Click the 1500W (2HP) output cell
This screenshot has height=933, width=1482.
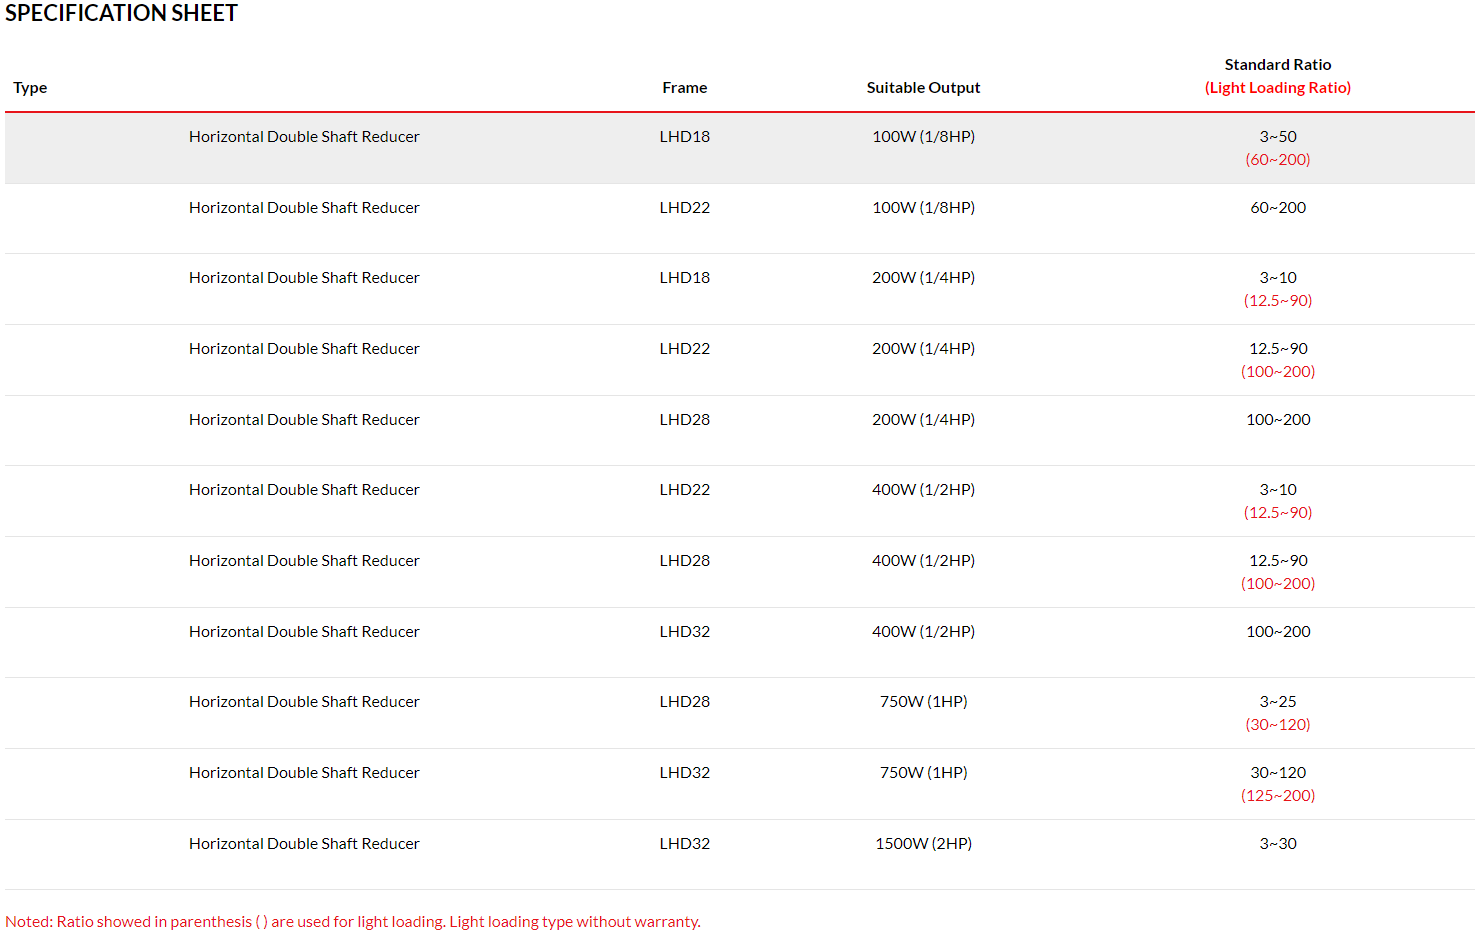[x=923, y=844]
